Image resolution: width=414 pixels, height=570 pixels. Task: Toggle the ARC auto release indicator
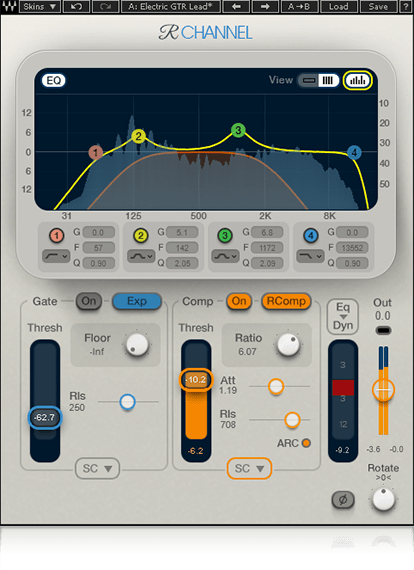pyautogui.click(x=306, y=443)
